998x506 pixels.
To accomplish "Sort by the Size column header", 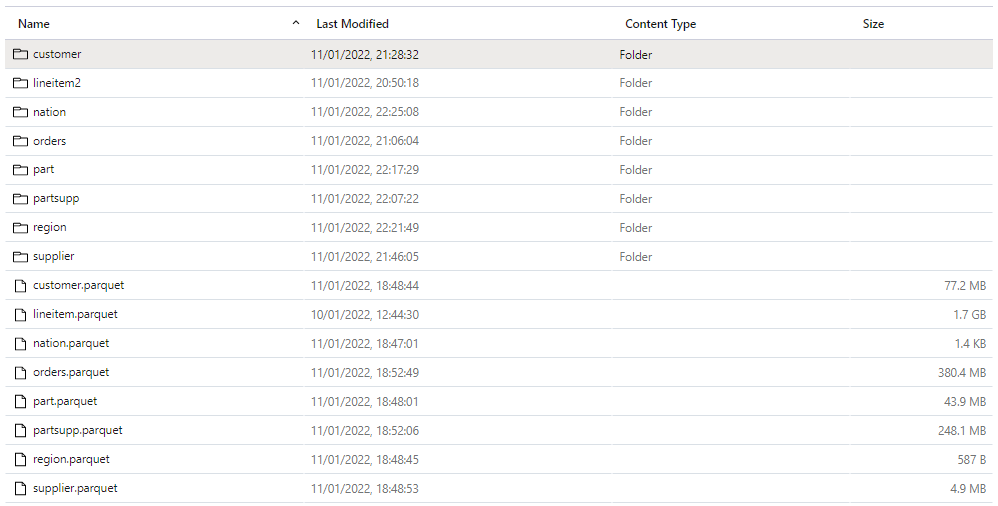I will point(873,24).
